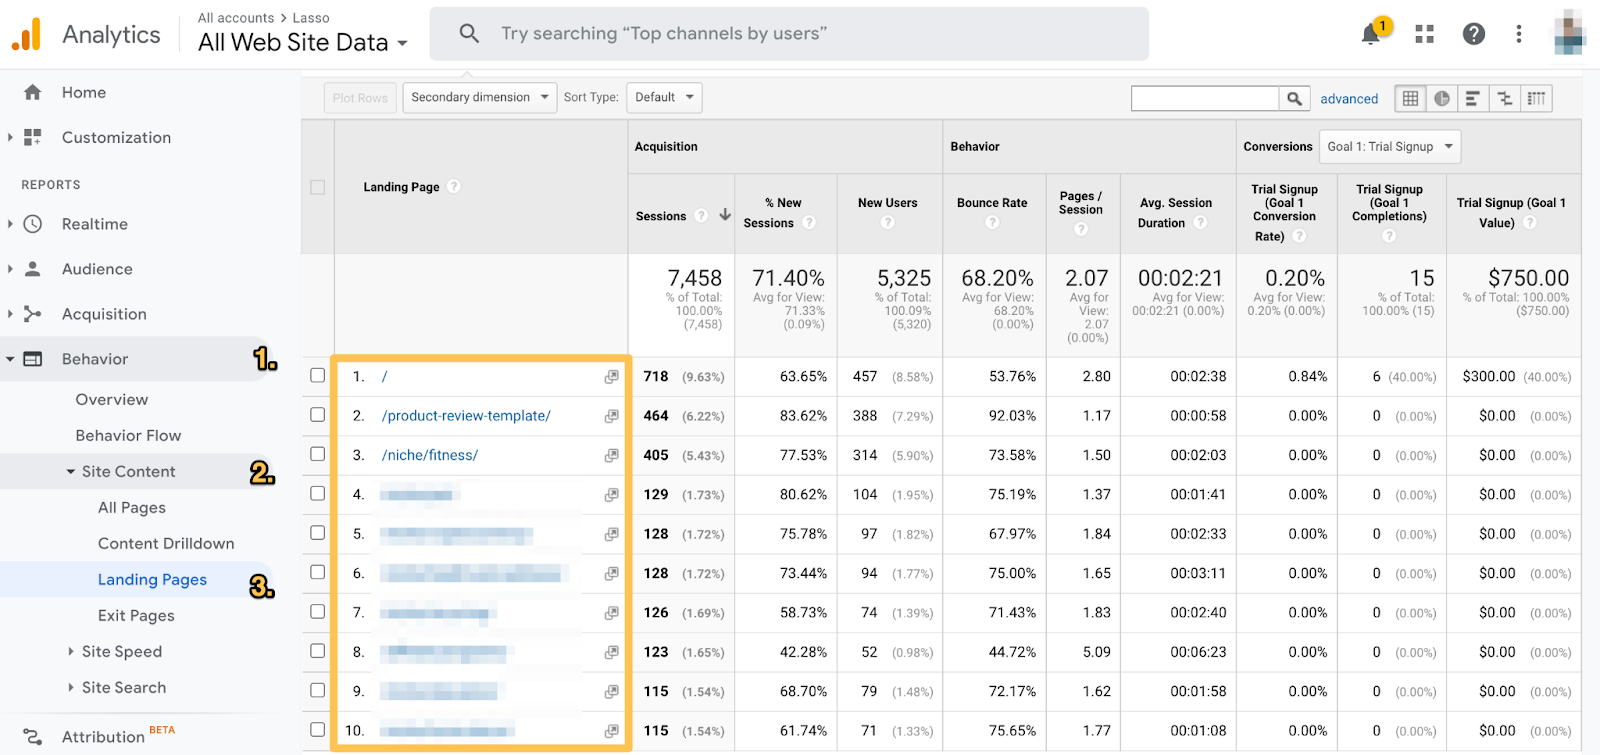The height and width of the screenshot is (755, 1600).
Task: Toggle the select-all header checkbox
Action: coord(318,187)
